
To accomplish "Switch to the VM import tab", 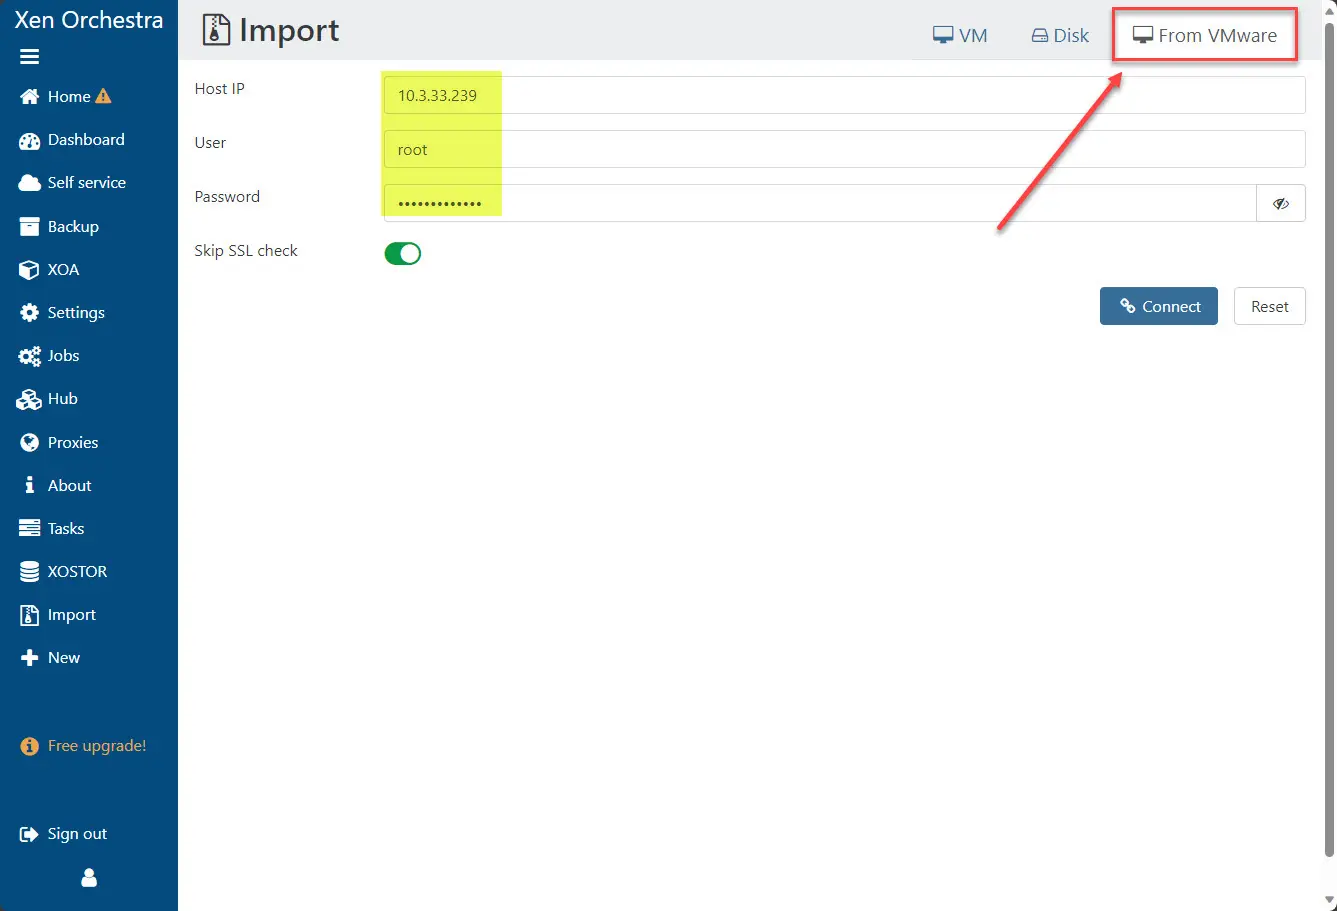I will point(960,36).
